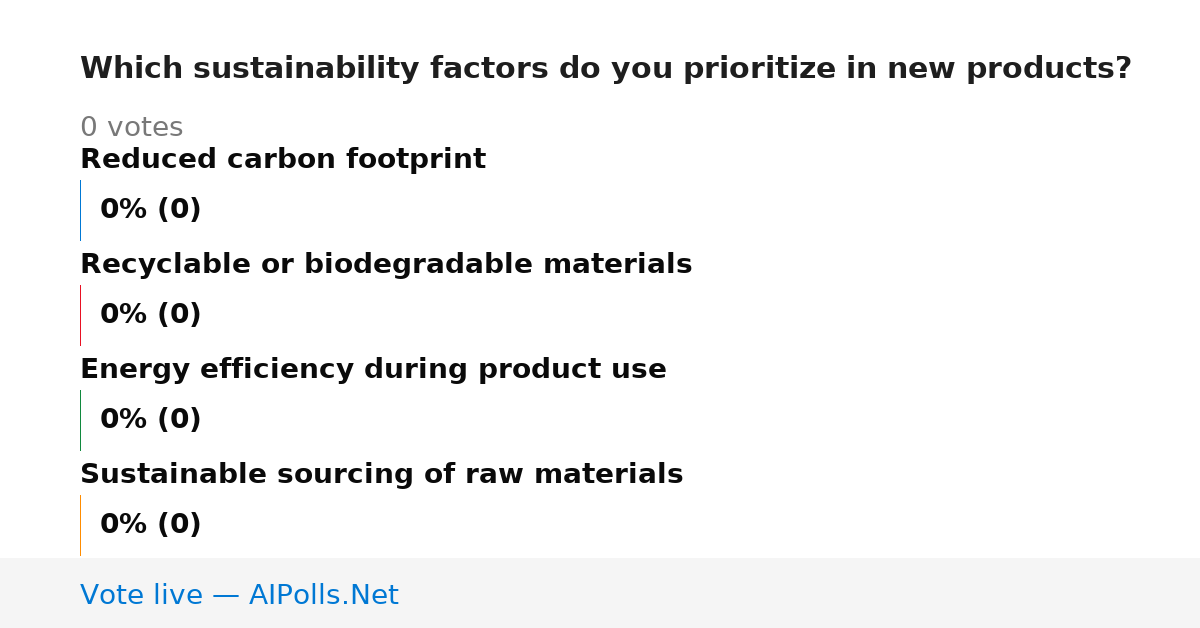Click the word AIPolls.Net in the footer

(x=324, y=595)
